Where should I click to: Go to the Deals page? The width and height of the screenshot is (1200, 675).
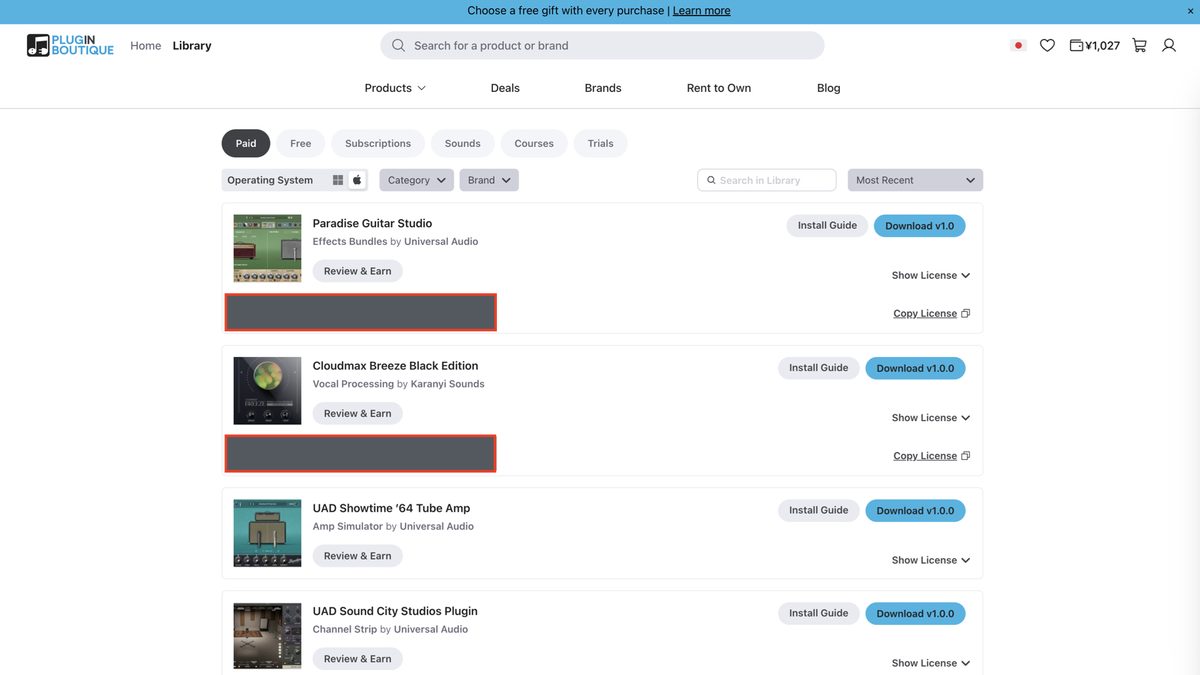[x=505, y=88]
